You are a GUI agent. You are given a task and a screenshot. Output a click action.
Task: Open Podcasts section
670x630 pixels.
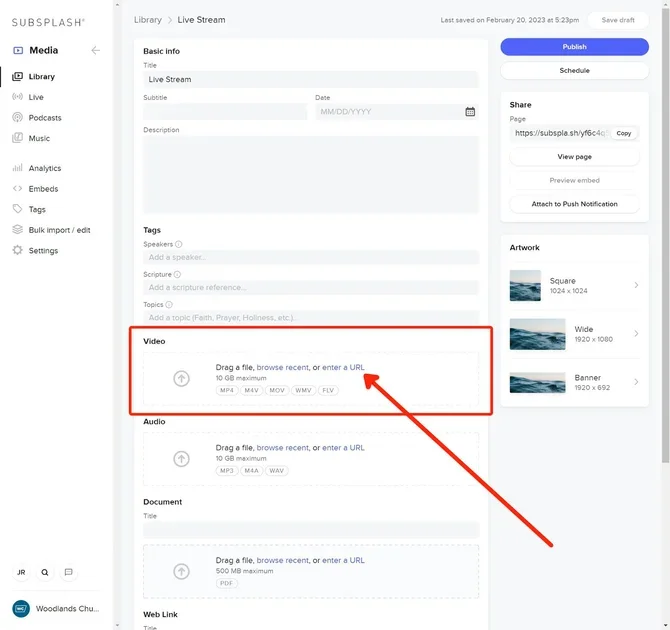(x=45, y=118)
